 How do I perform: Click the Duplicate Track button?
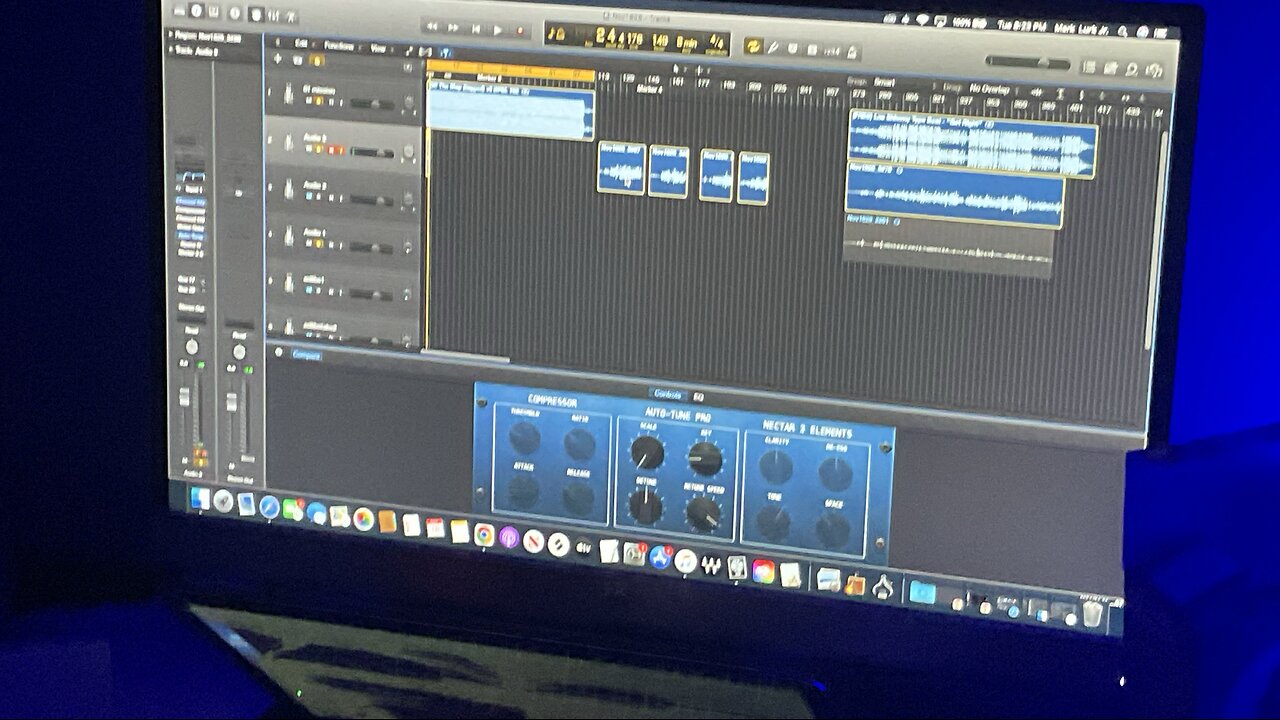tap(298, 60)
